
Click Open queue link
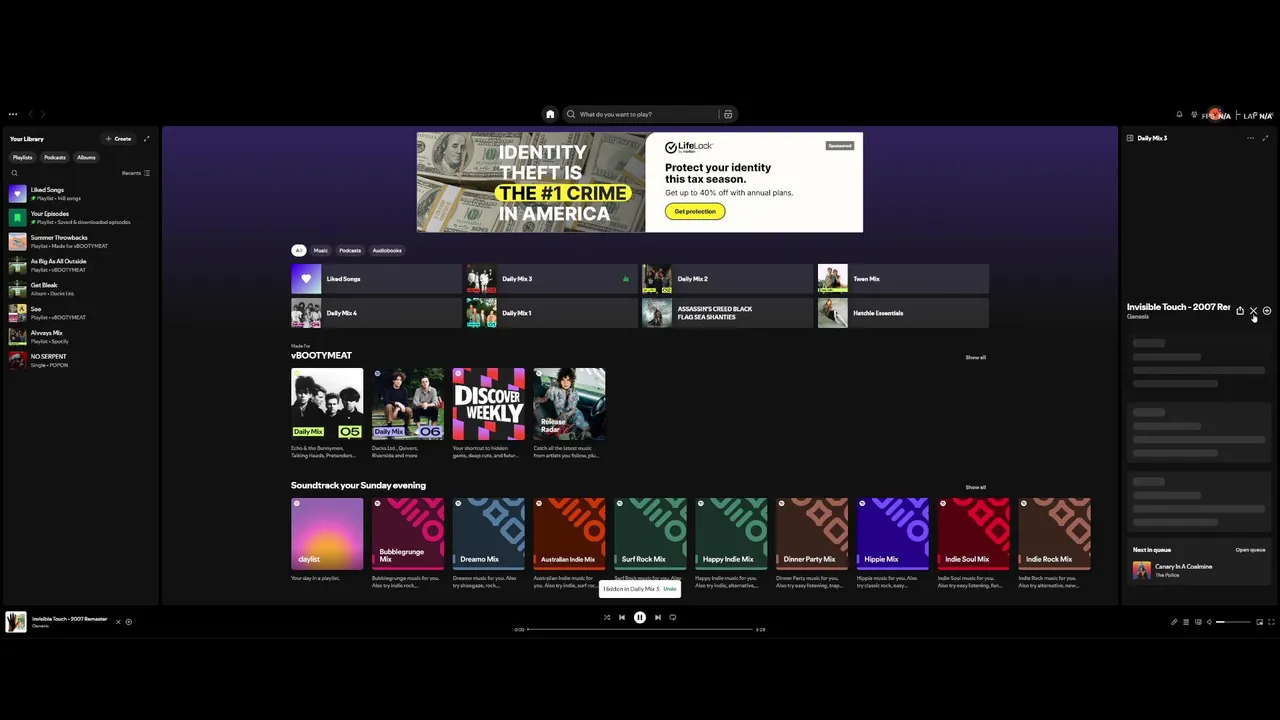coord(1250,550)
